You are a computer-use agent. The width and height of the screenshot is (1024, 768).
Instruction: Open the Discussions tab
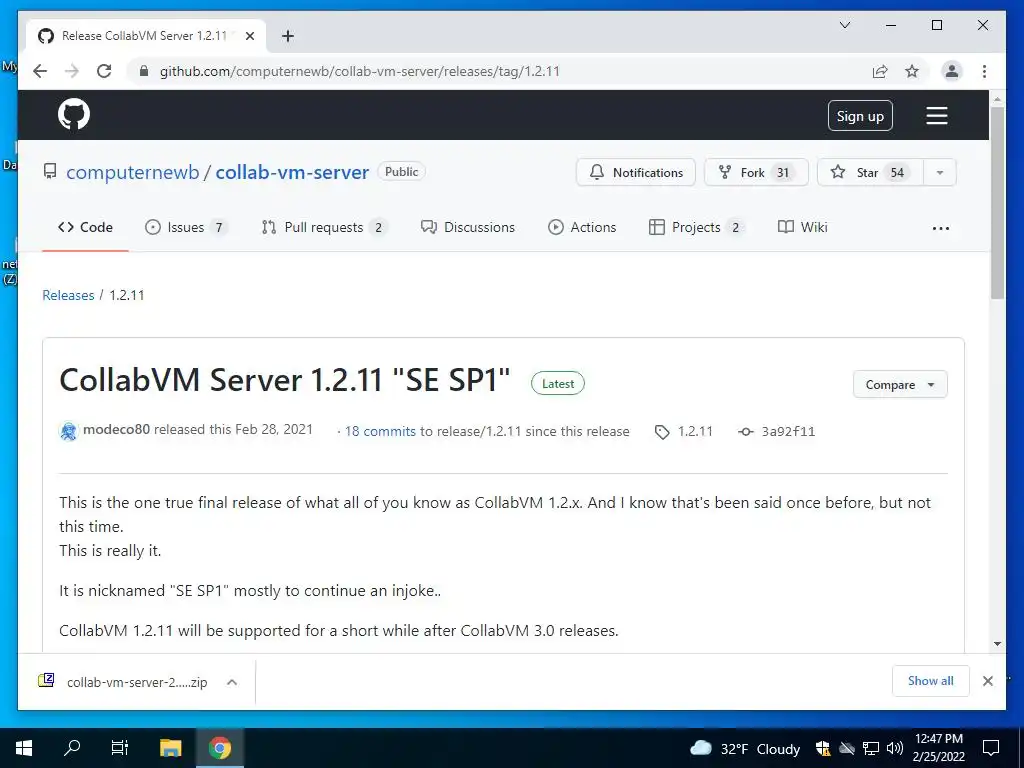pos(468,227)
